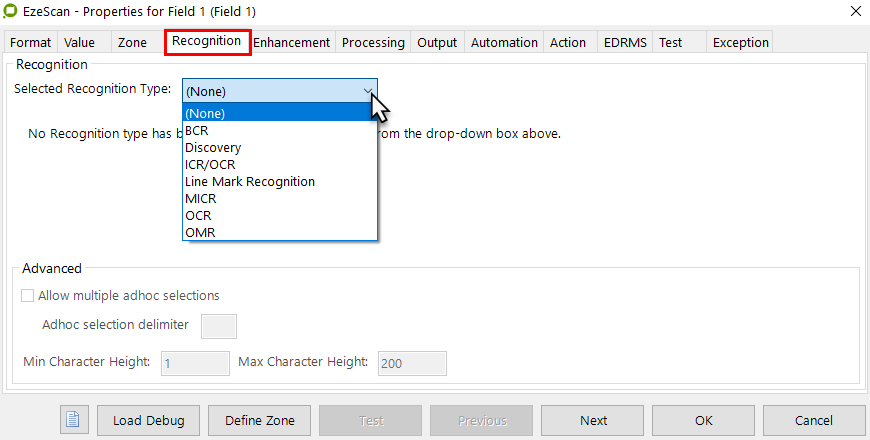Close the Properties dialog window
The width and height of the screenshot is (870, 440).
pos(853,12)
